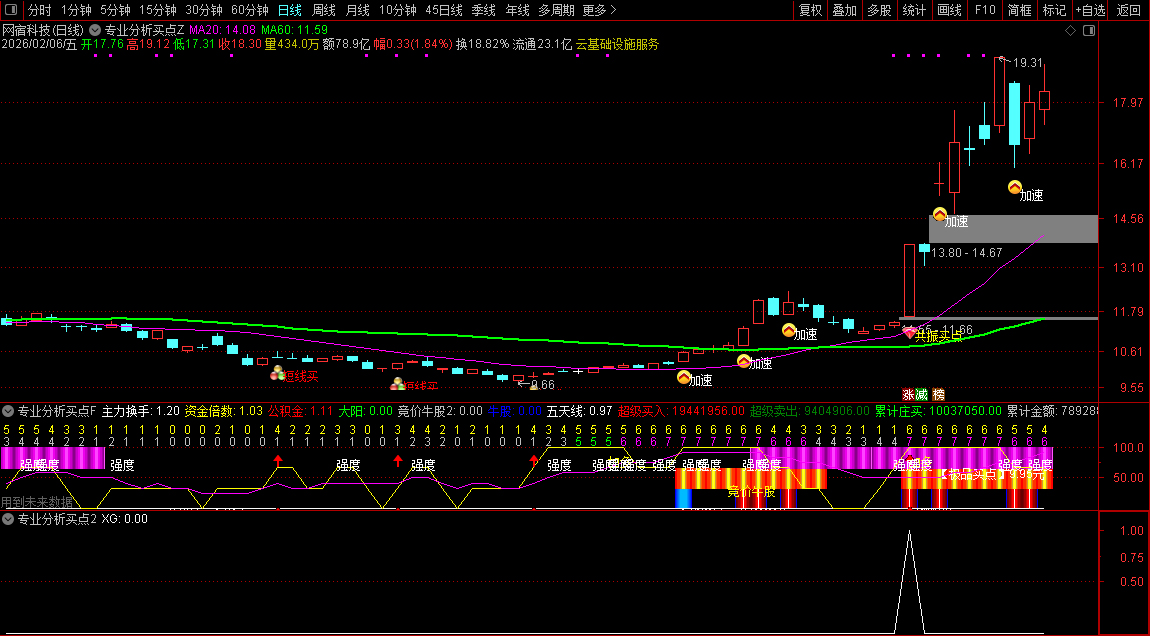
Task: Click the 共振买点 diamond marker
Action: [909, 332]
